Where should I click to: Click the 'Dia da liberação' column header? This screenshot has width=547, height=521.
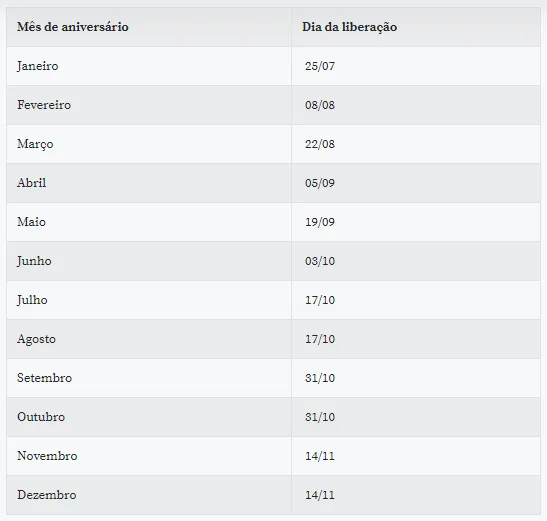[x=349, y=27]
